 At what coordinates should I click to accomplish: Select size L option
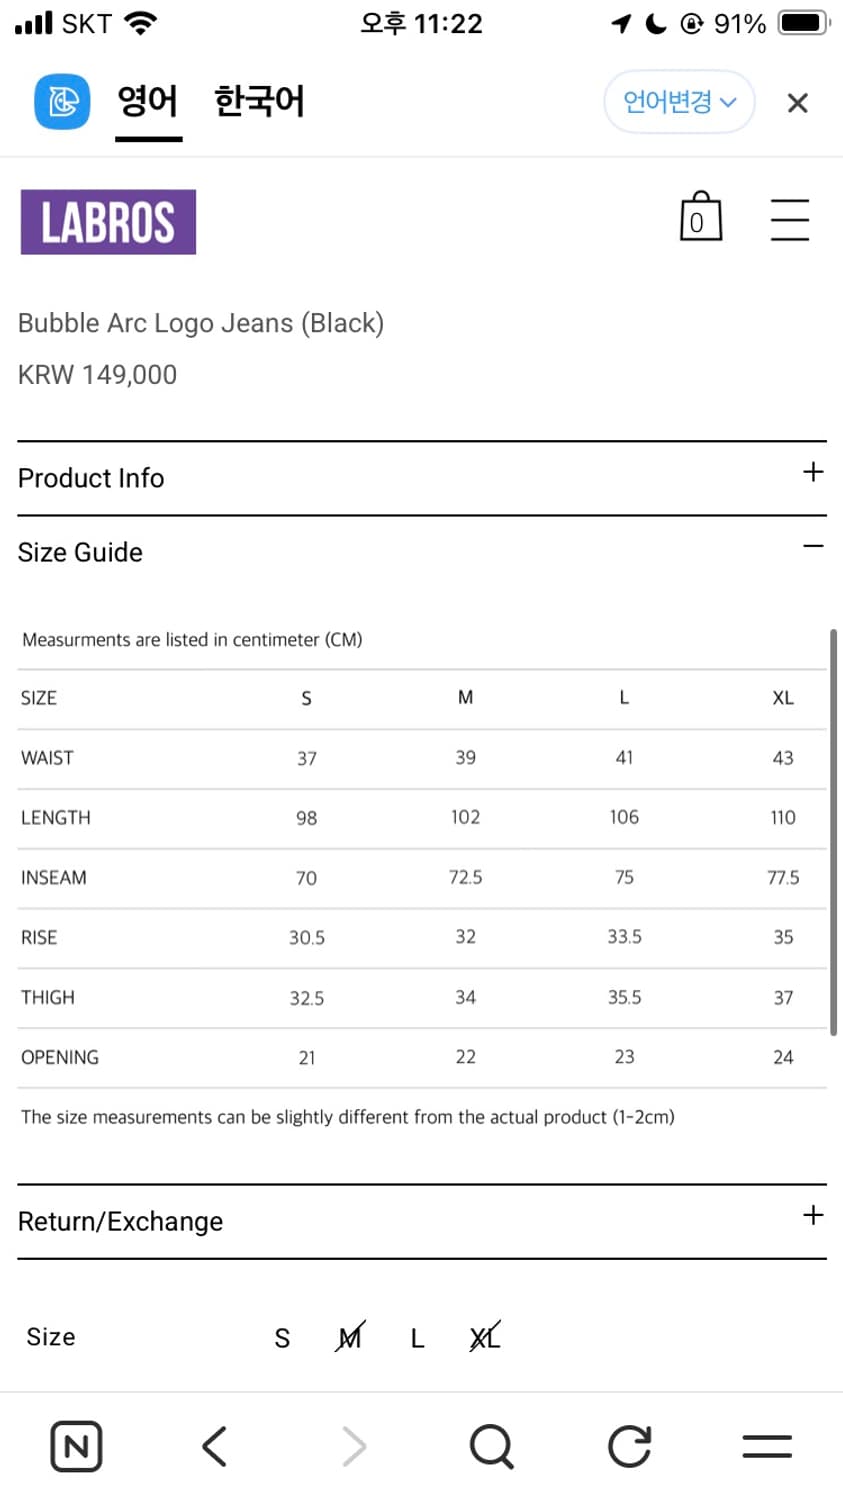point(418,1338)
